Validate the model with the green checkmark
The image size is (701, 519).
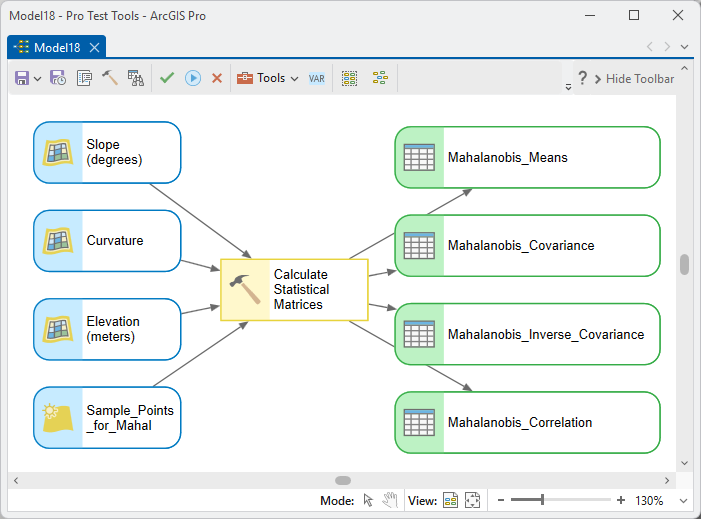[167, 78]
